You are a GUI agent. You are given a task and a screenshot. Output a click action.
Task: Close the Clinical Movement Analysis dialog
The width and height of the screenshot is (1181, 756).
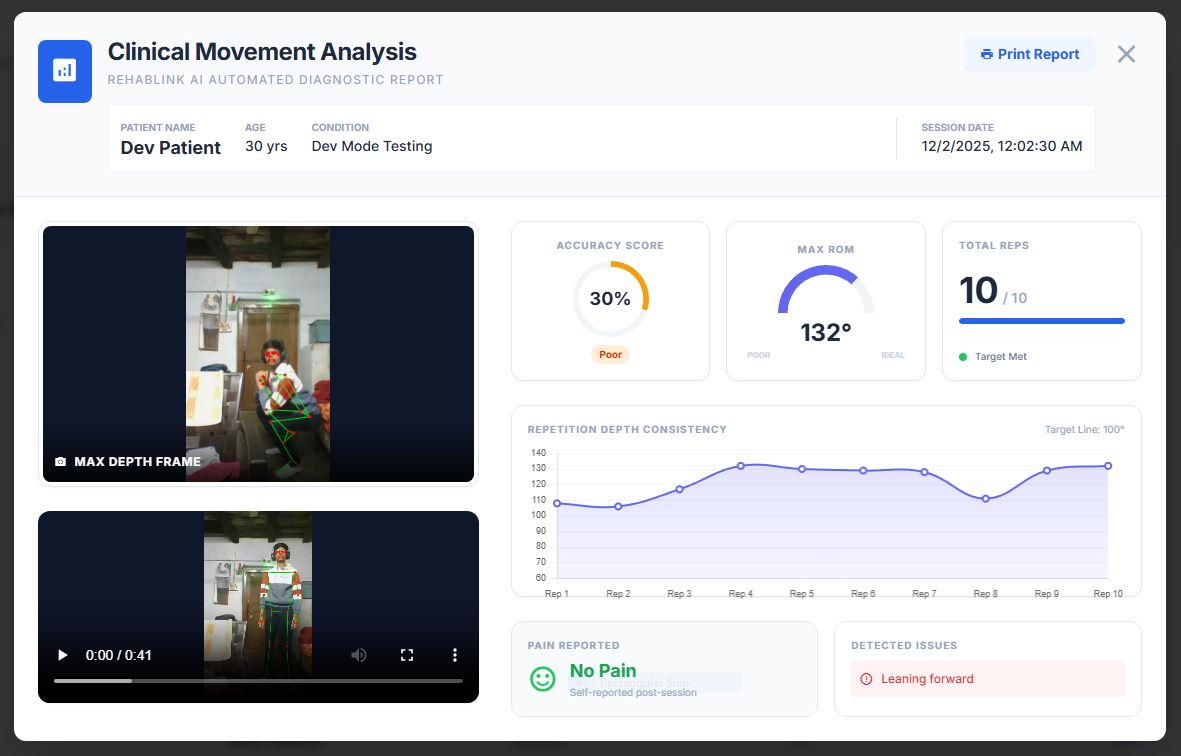click(1126, 54)
